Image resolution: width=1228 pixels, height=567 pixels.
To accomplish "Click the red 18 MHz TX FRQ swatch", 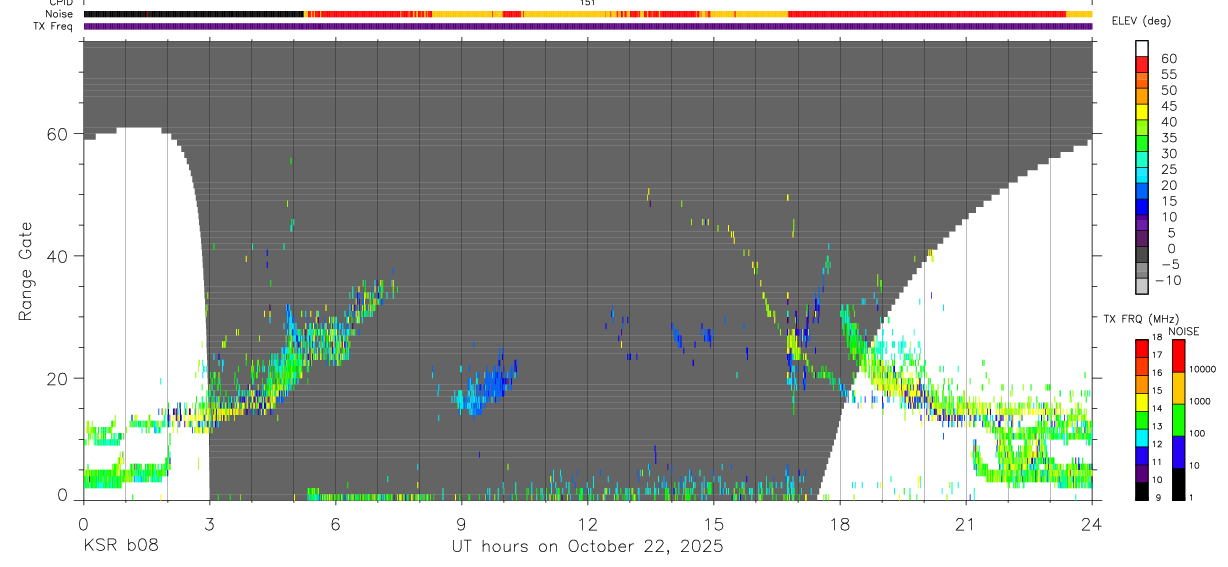I will (1142, 347).
